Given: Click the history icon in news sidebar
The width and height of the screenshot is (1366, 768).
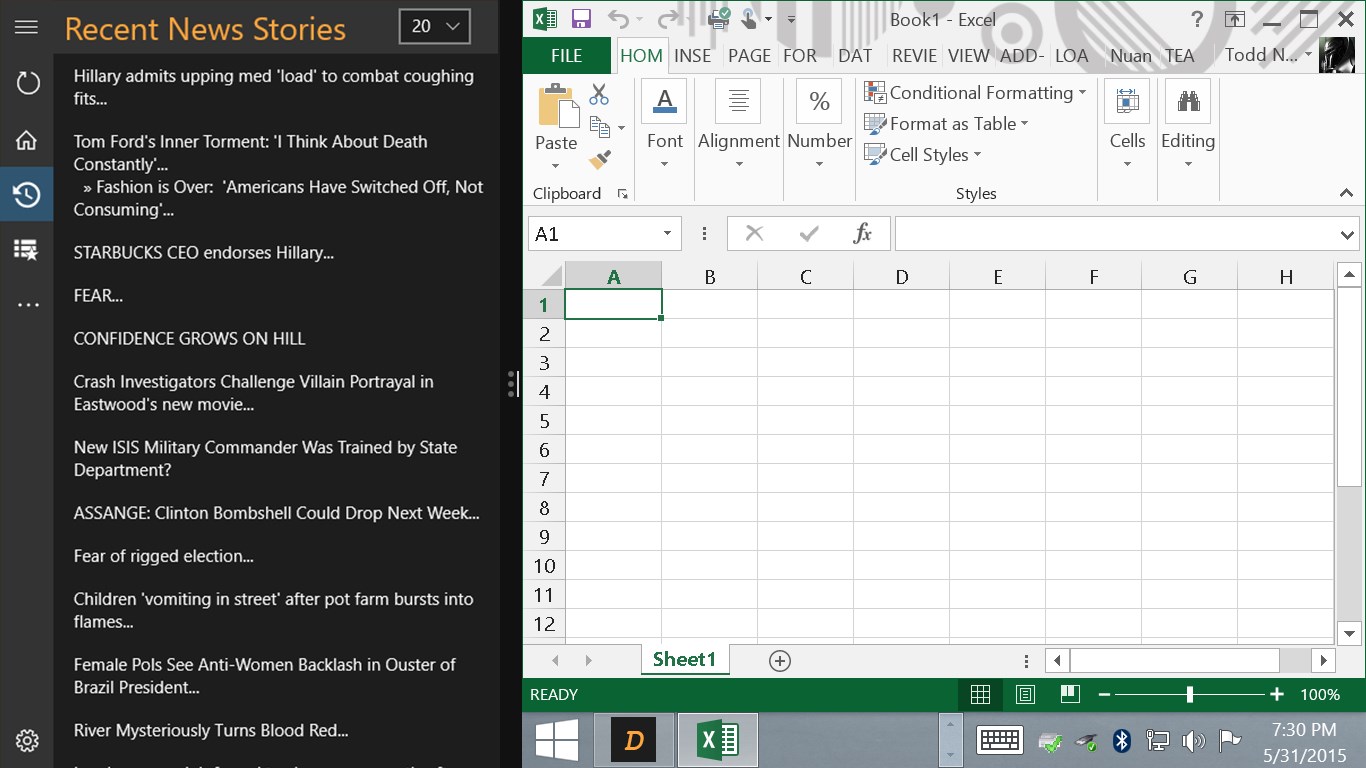Looking at the screenshot, I should click(x=27, y=194).
